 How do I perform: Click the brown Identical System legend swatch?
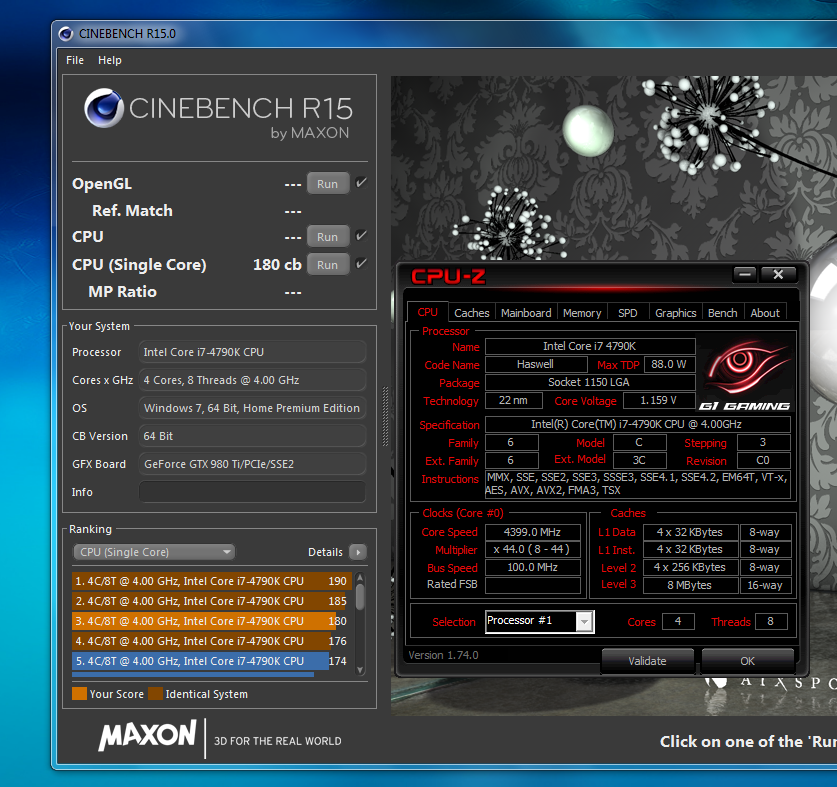click(x=155, y=694)
